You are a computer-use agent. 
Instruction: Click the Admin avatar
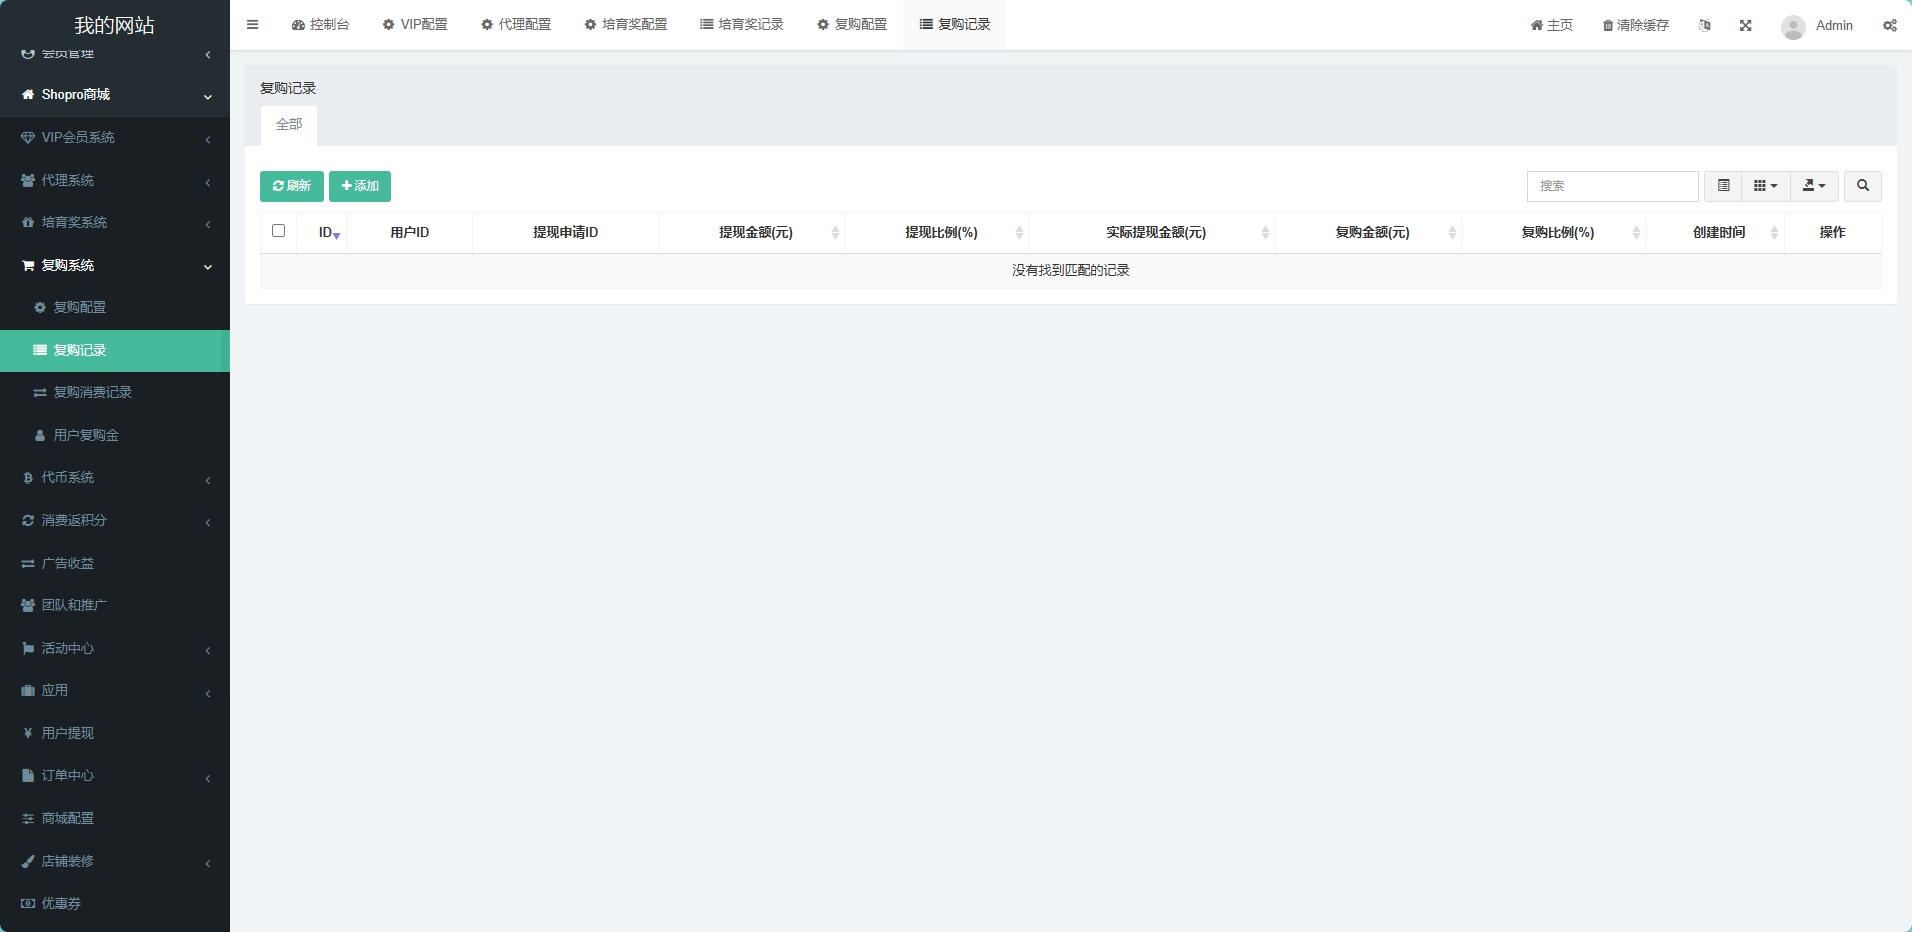pos(1793,26)
